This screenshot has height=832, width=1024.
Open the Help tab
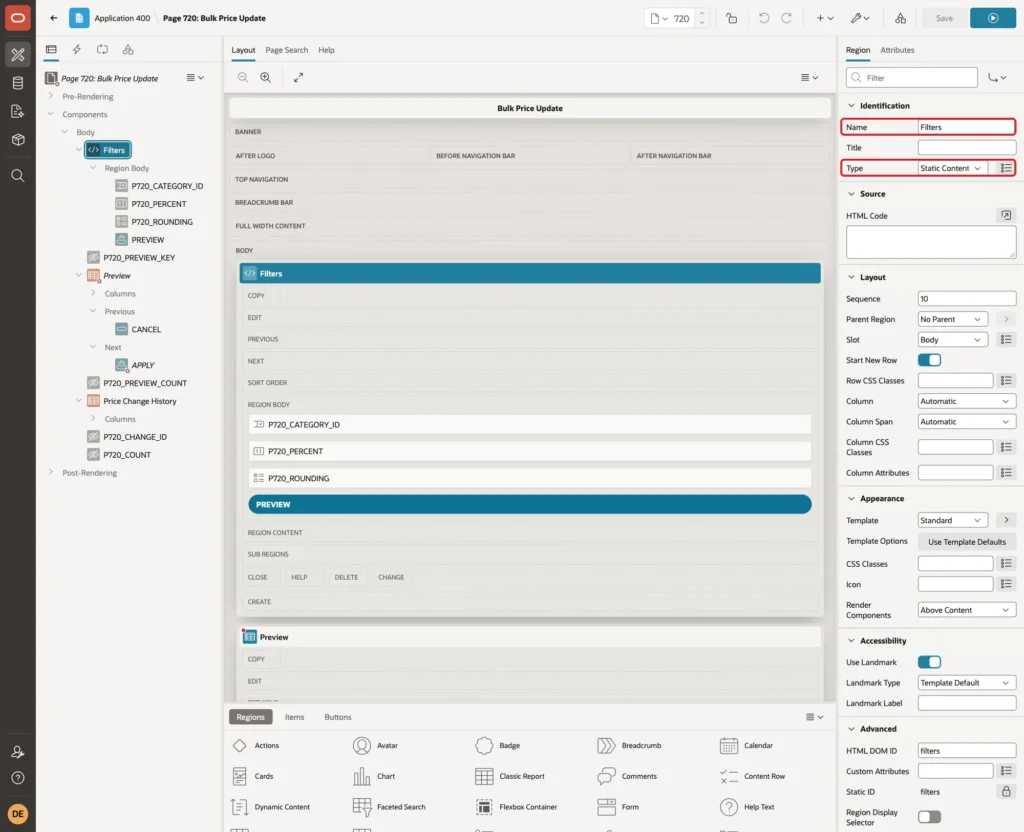point(326,50)
